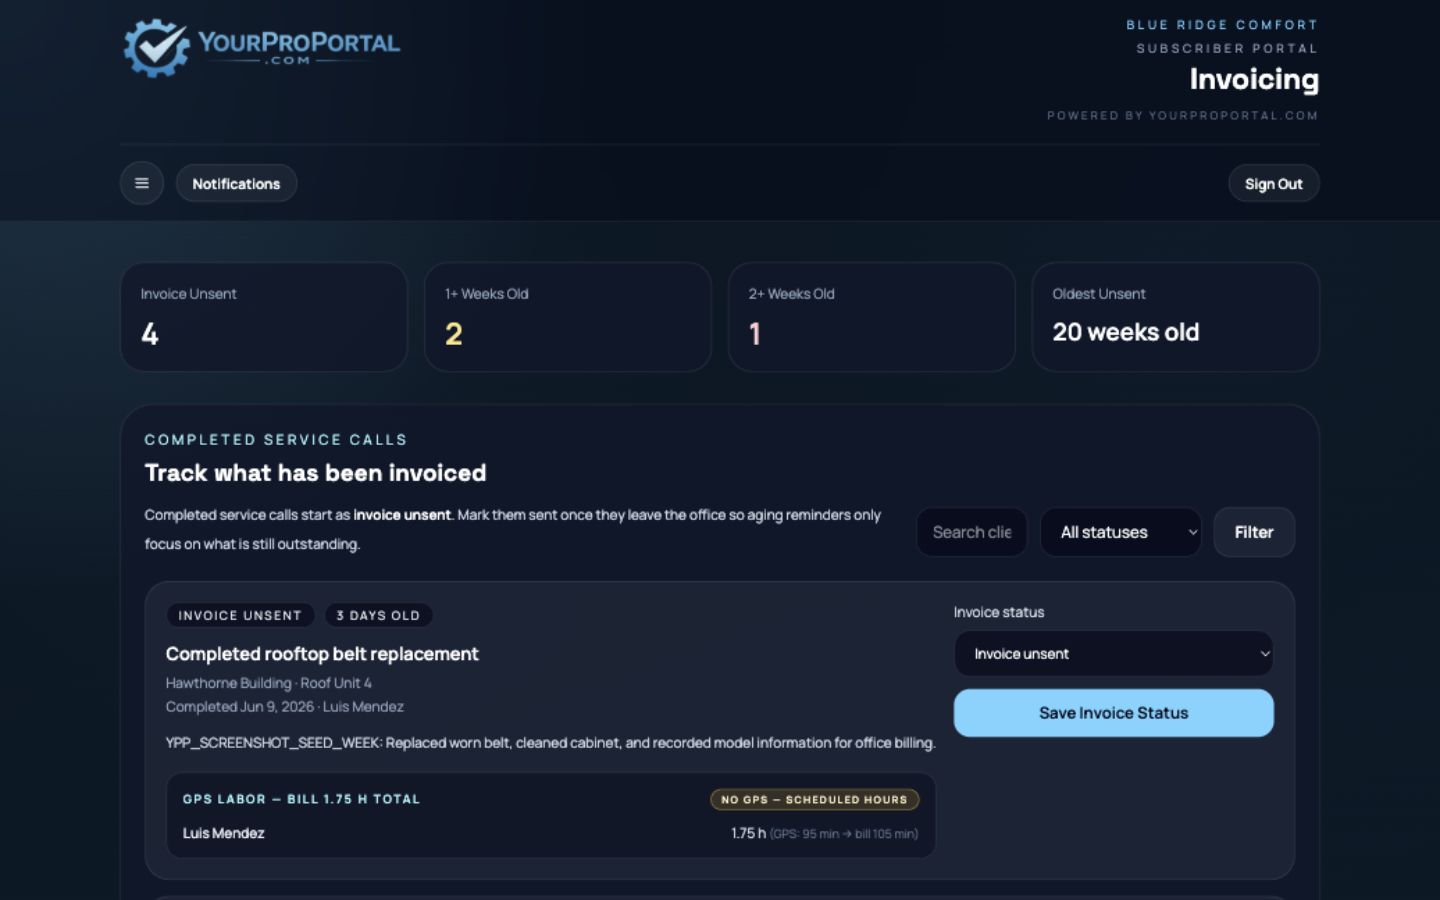The height and width of the screenshot is (900, 1440).
Task: Select the Oldest Unsent card
Action: click(x=1176, y=317)
